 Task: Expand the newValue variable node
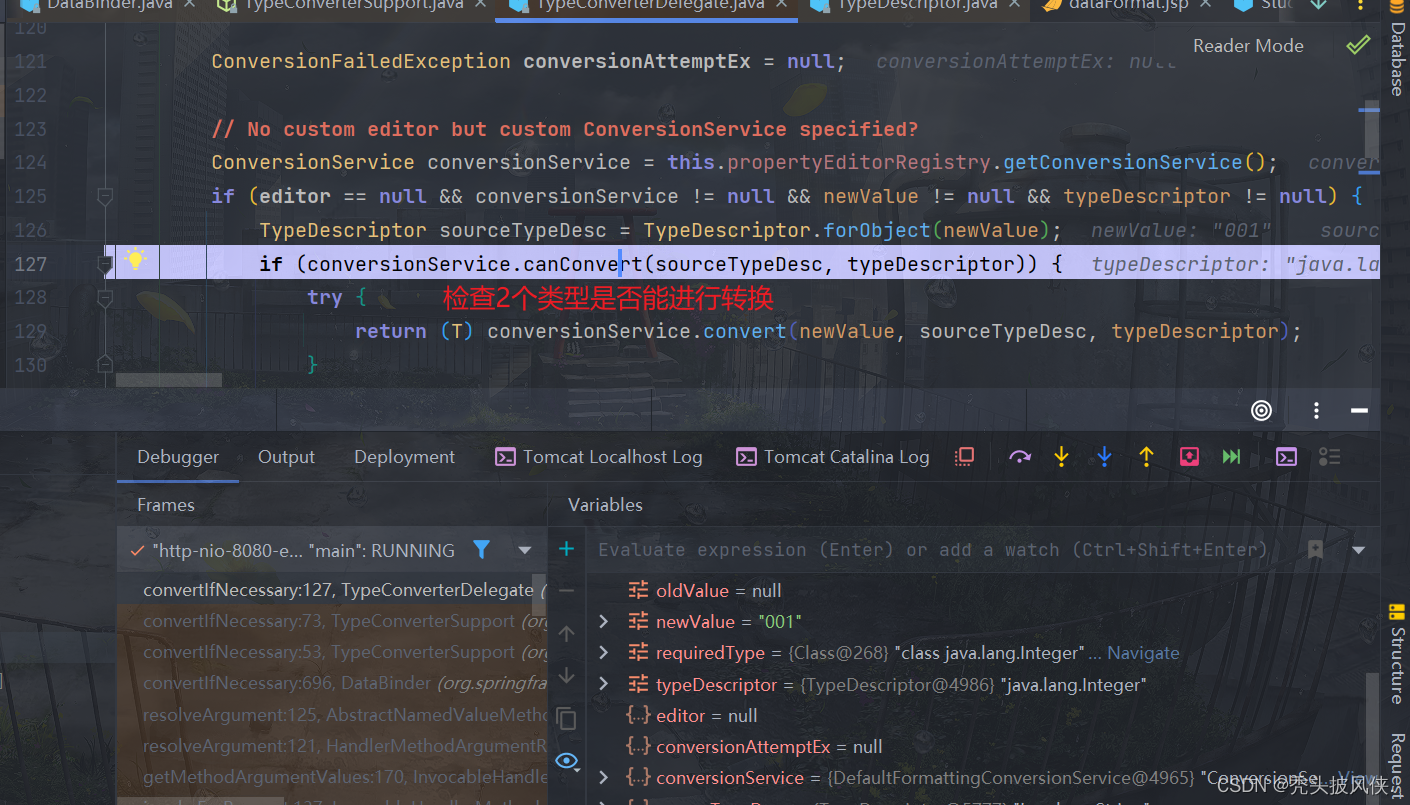(603, 622)
